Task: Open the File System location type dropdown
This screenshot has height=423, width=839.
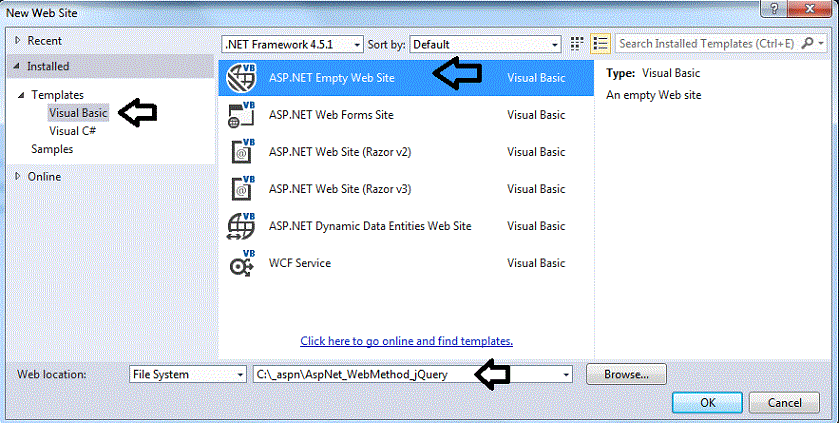Action: pyautogui.click(x=188, y=374)
